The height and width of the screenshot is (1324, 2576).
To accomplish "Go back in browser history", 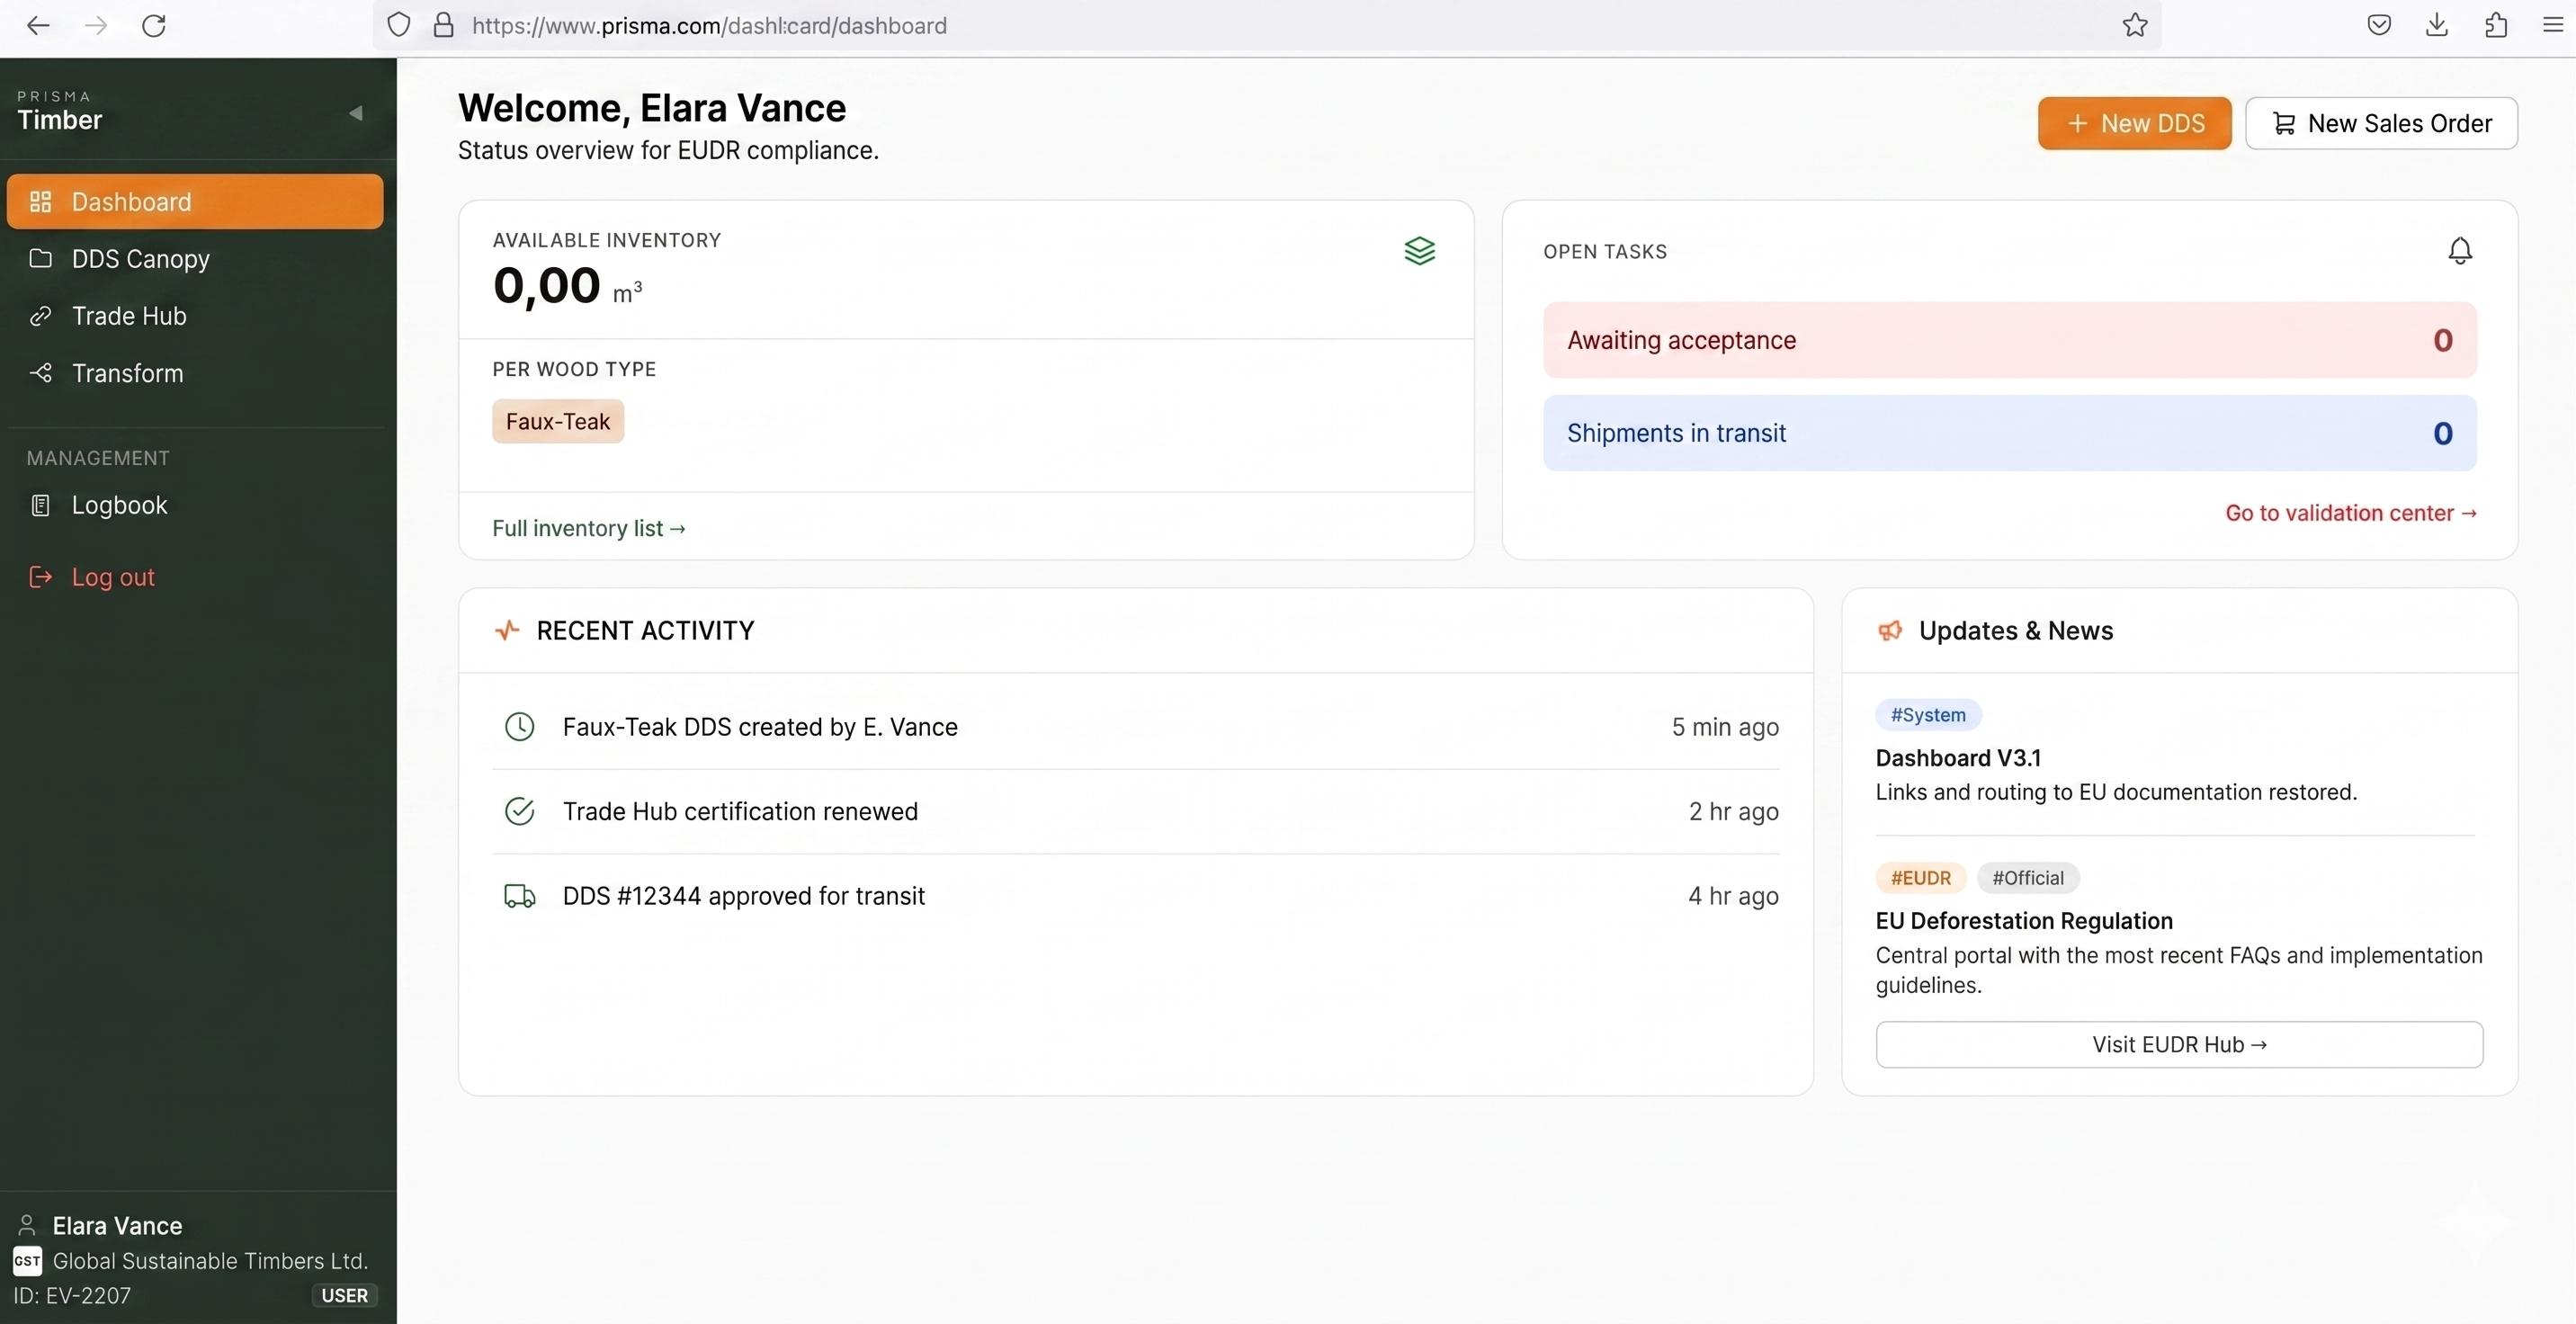I will tap(38, 25).
